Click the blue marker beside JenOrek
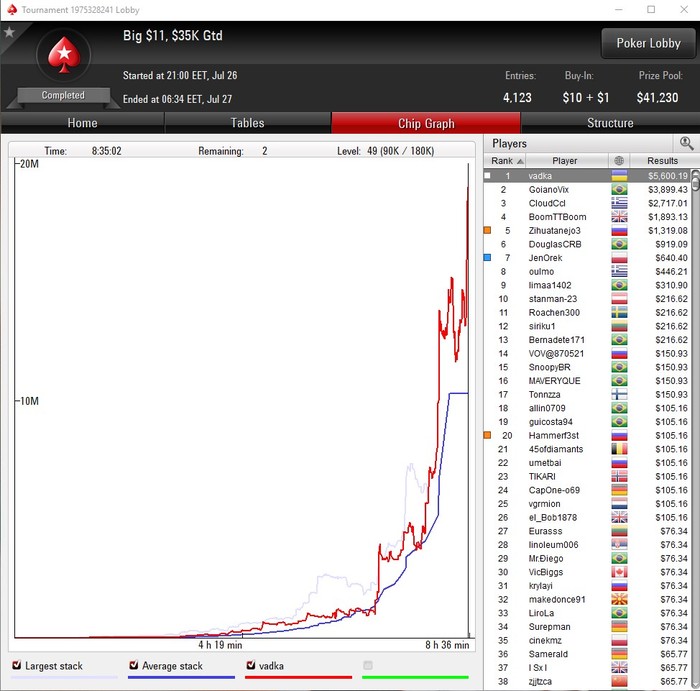This screenshot has width=700, height=691. click(x=488, y=258)
